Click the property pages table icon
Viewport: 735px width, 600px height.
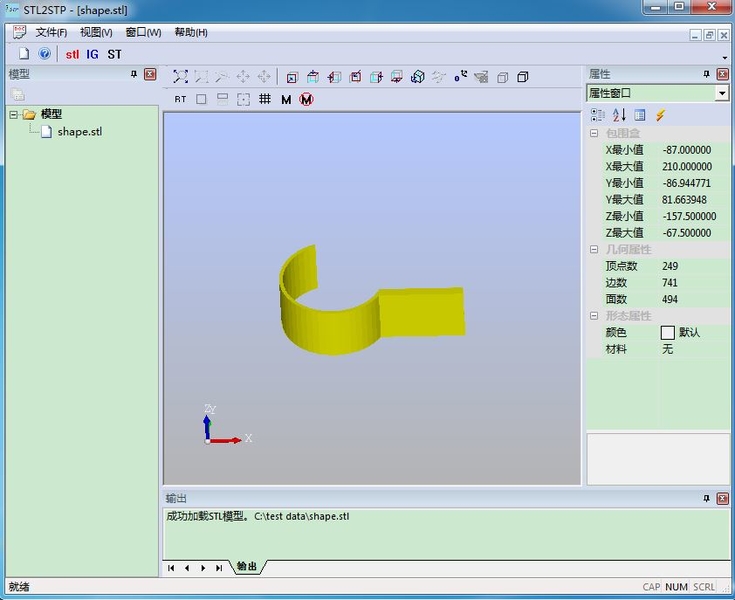pyautogui.click(x=640, y=115)
